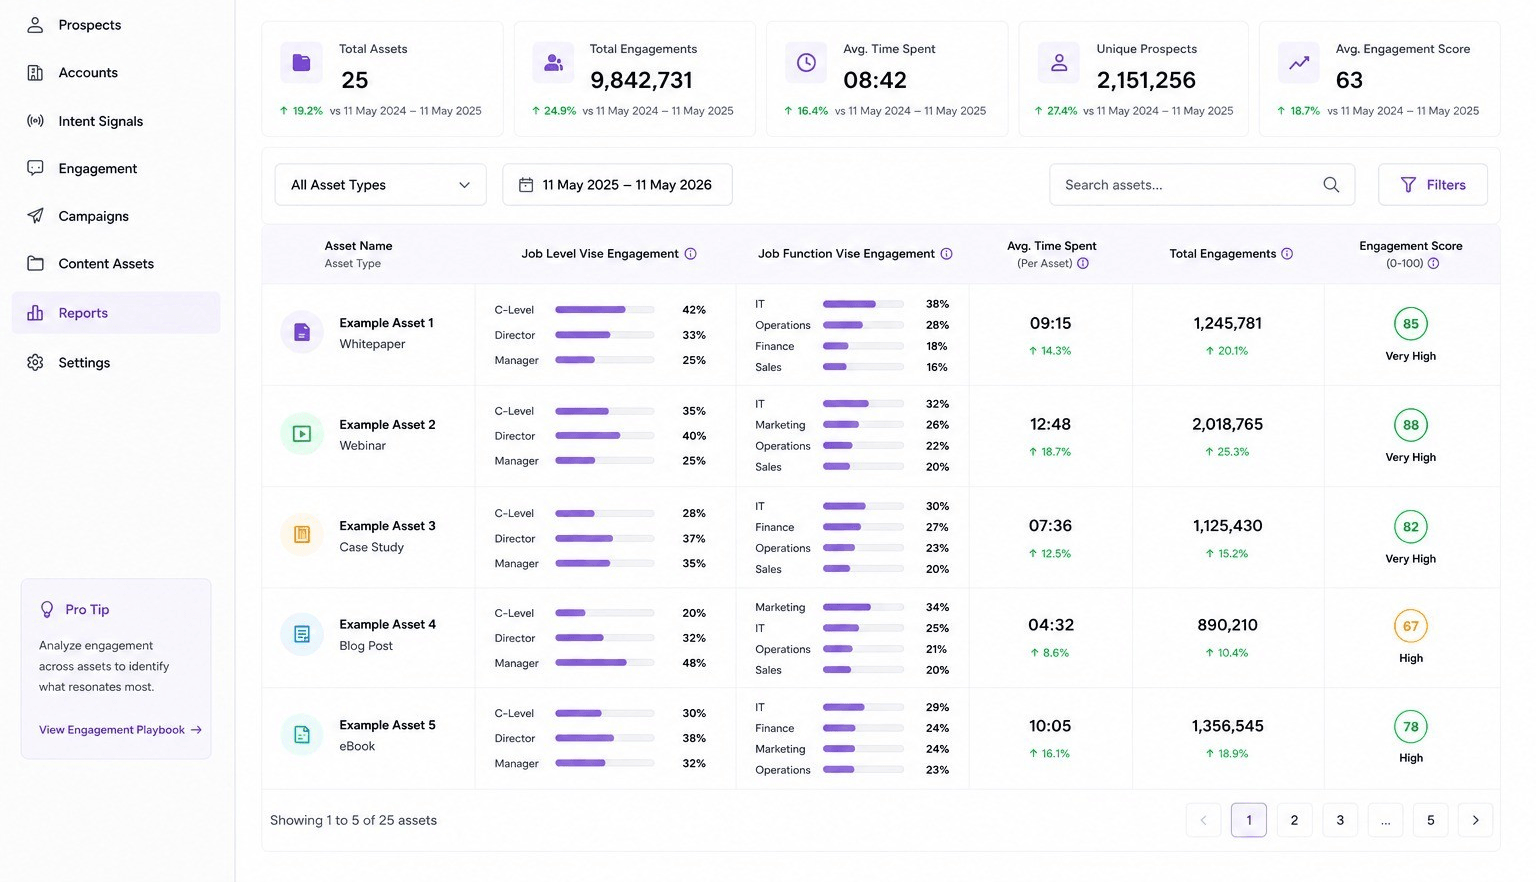Click the 85 engagement score badge
The image size is (1536, 882).
1411,324
